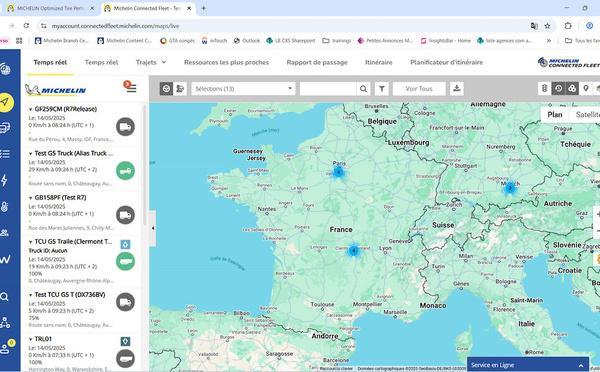Open the live navigation arrow sidebar icon
The image size is (600, 372).
click(5, 102)
